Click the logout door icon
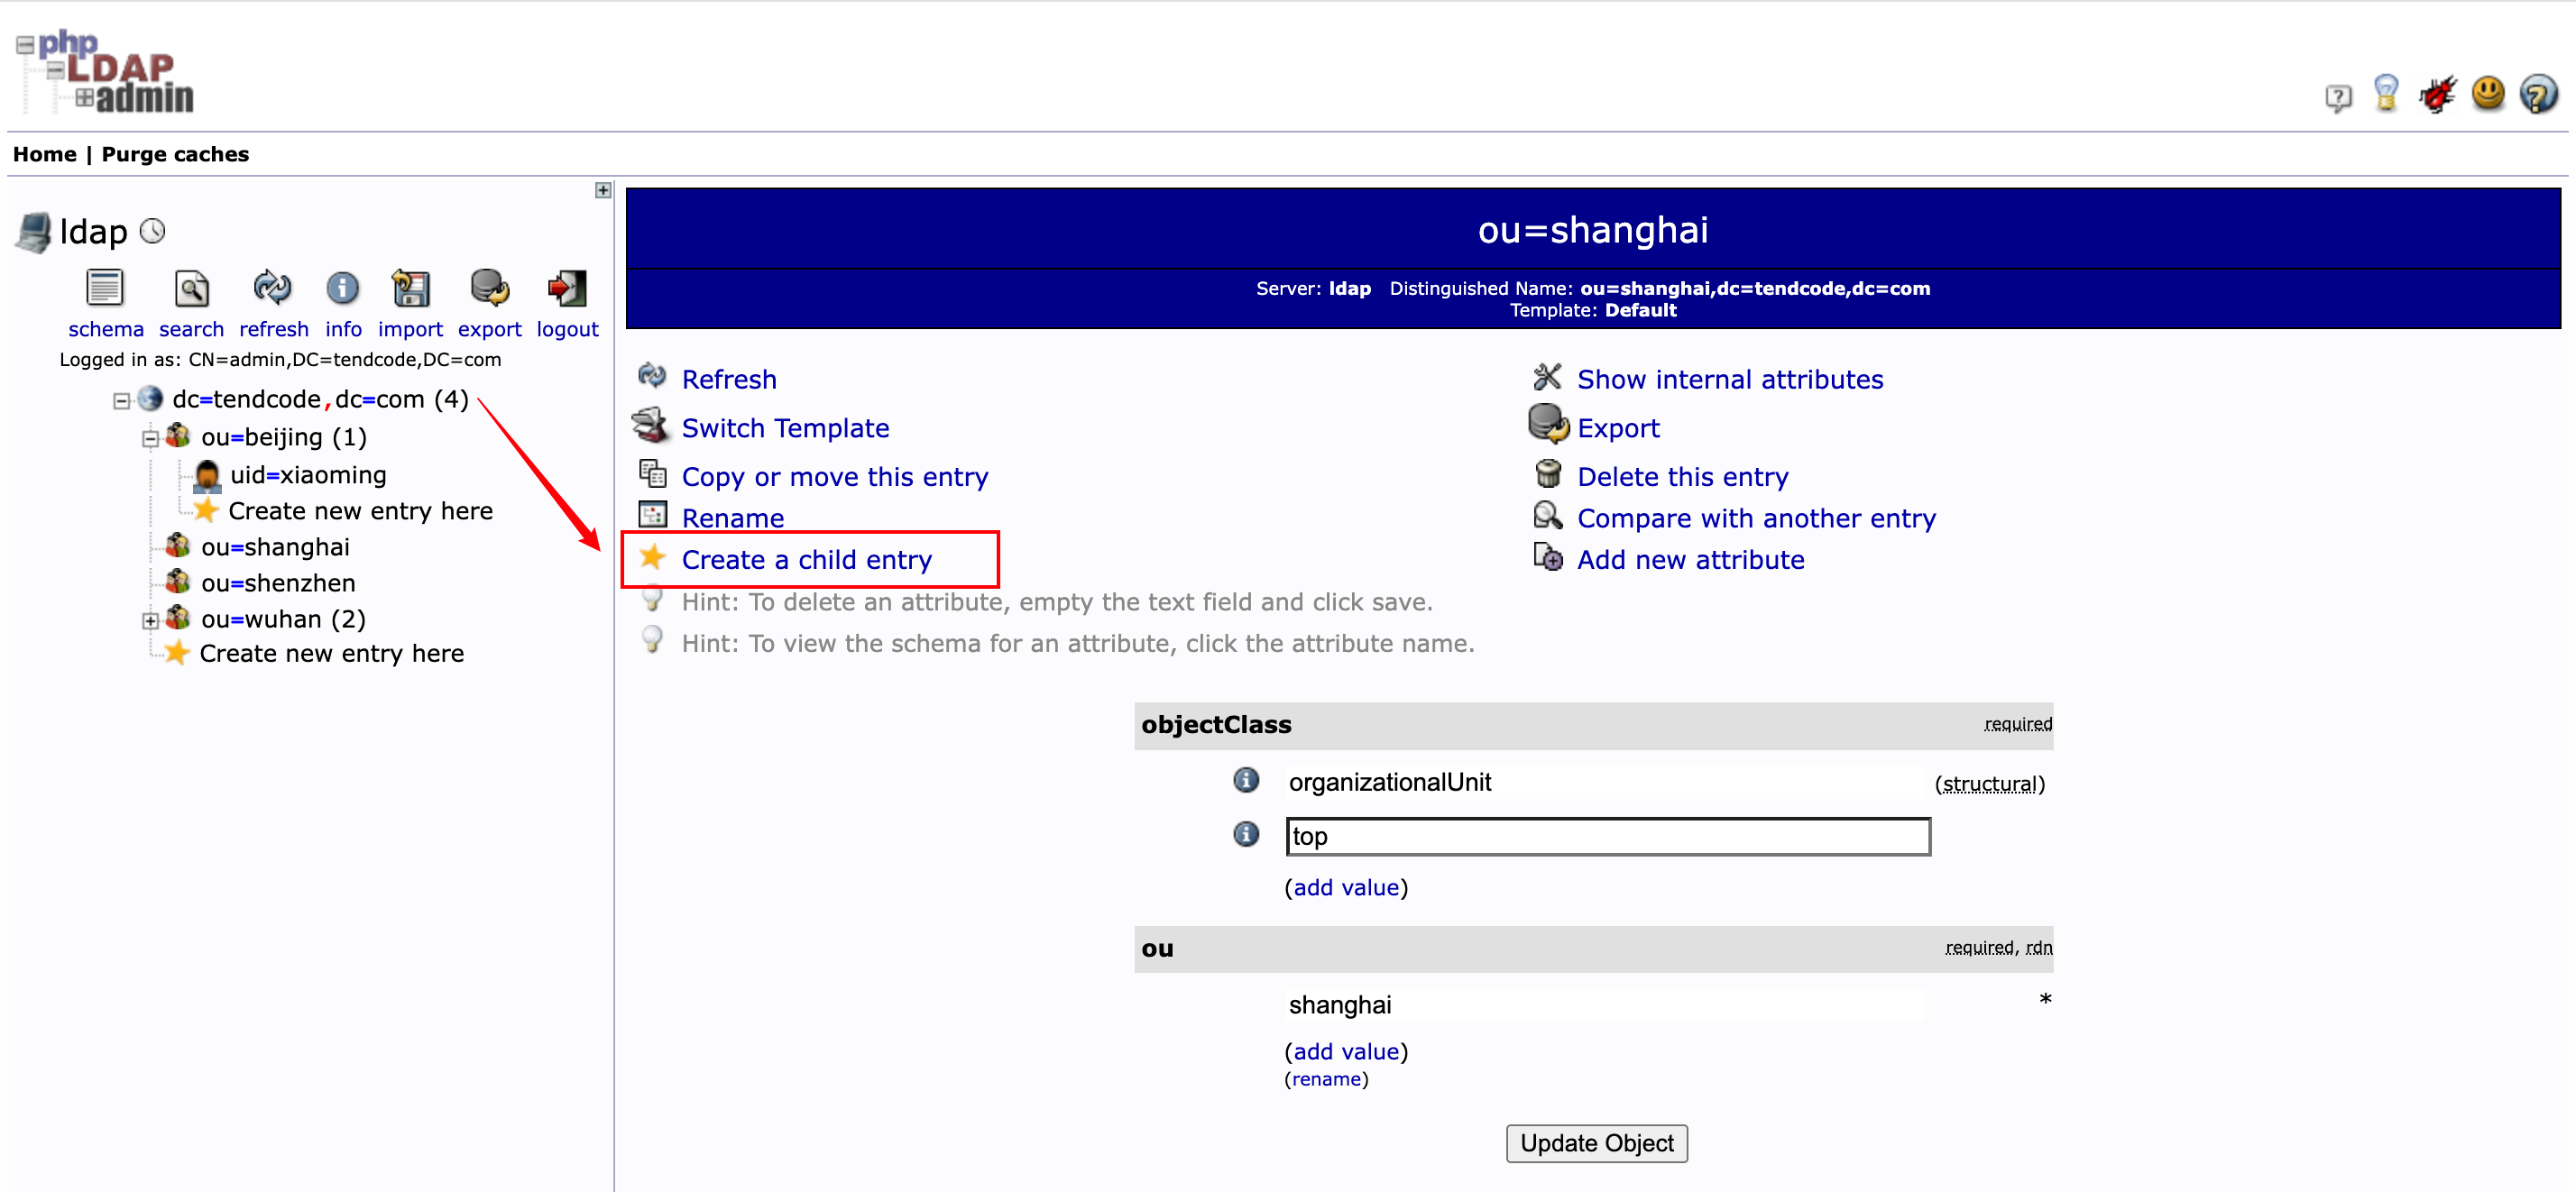 coord(567,288)
